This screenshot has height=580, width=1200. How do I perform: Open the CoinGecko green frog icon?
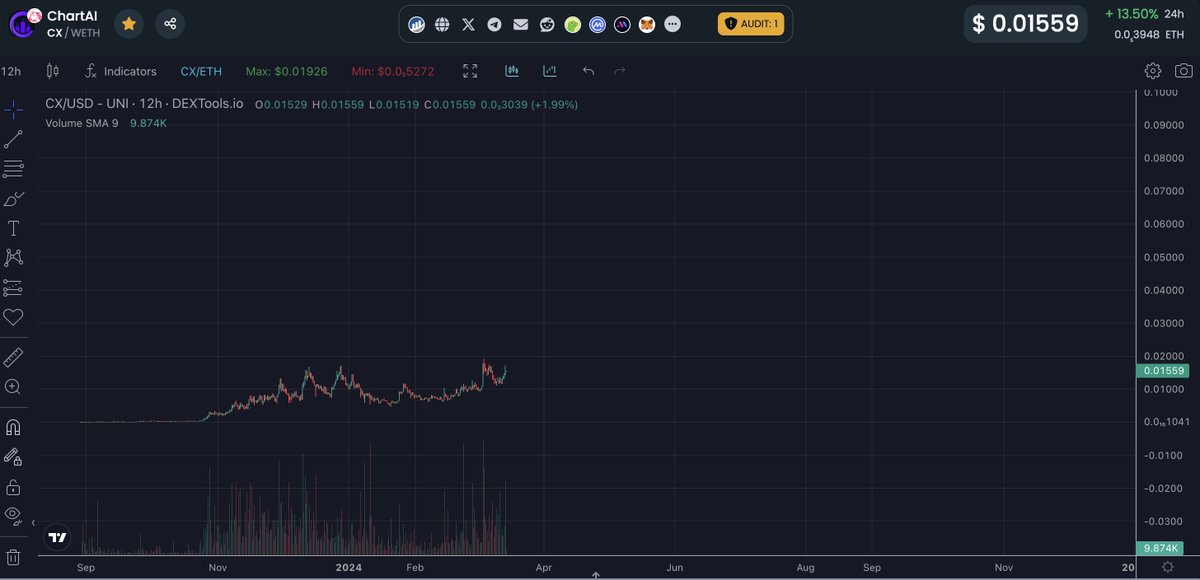click(x=572, y=24)
